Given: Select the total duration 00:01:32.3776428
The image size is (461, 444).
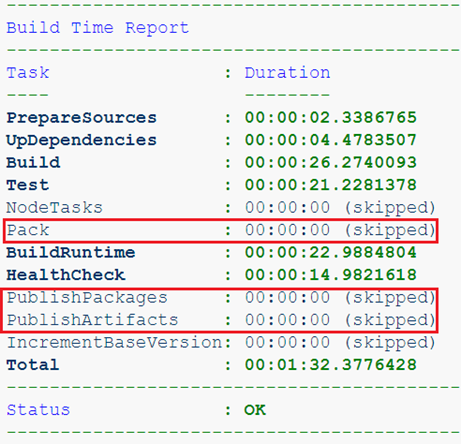Looking at the screenshot, I should click(331, 365).
